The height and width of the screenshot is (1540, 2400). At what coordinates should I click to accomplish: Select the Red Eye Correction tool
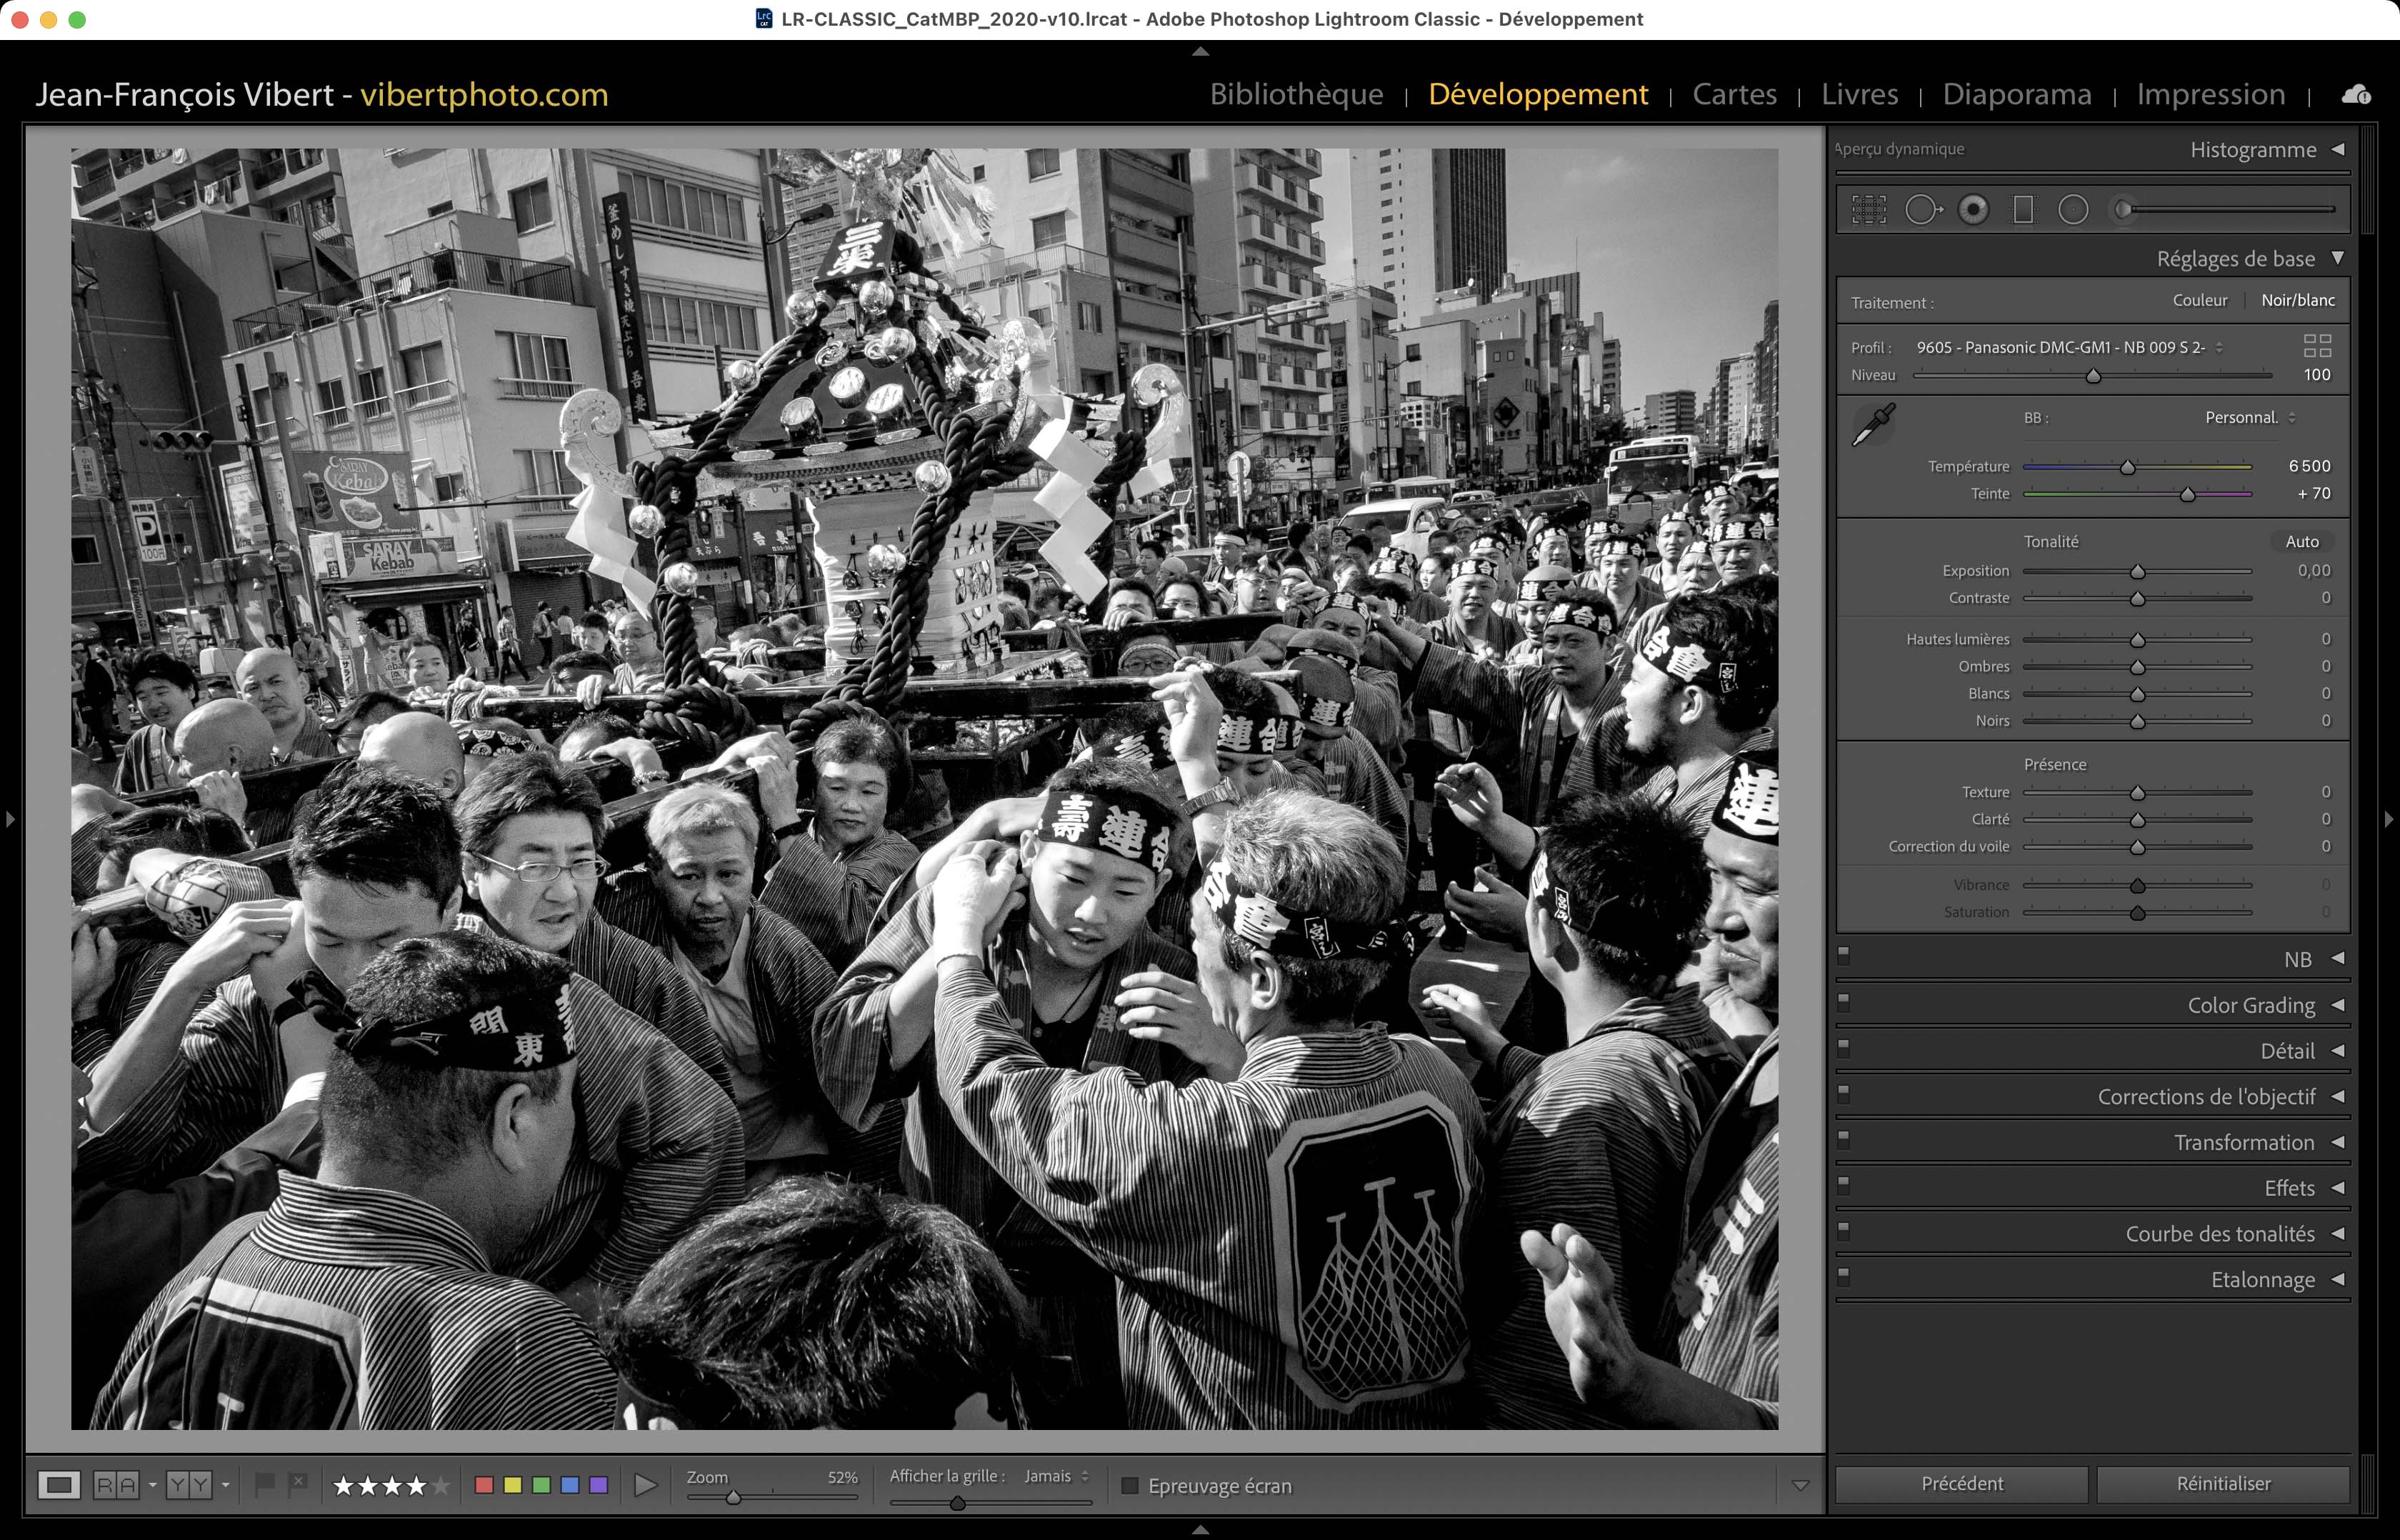coord(1973,209)
